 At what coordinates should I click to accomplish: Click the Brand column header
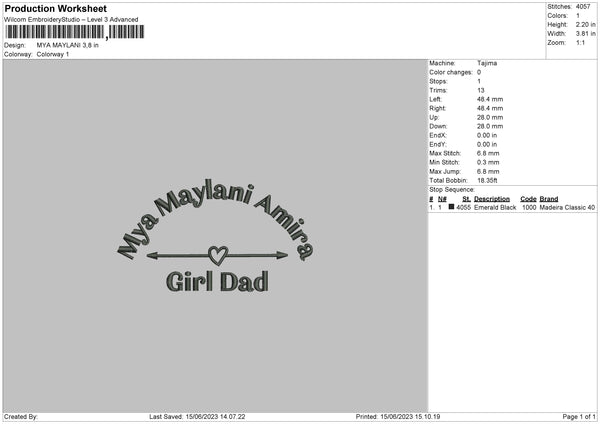[x=549, y=199]
